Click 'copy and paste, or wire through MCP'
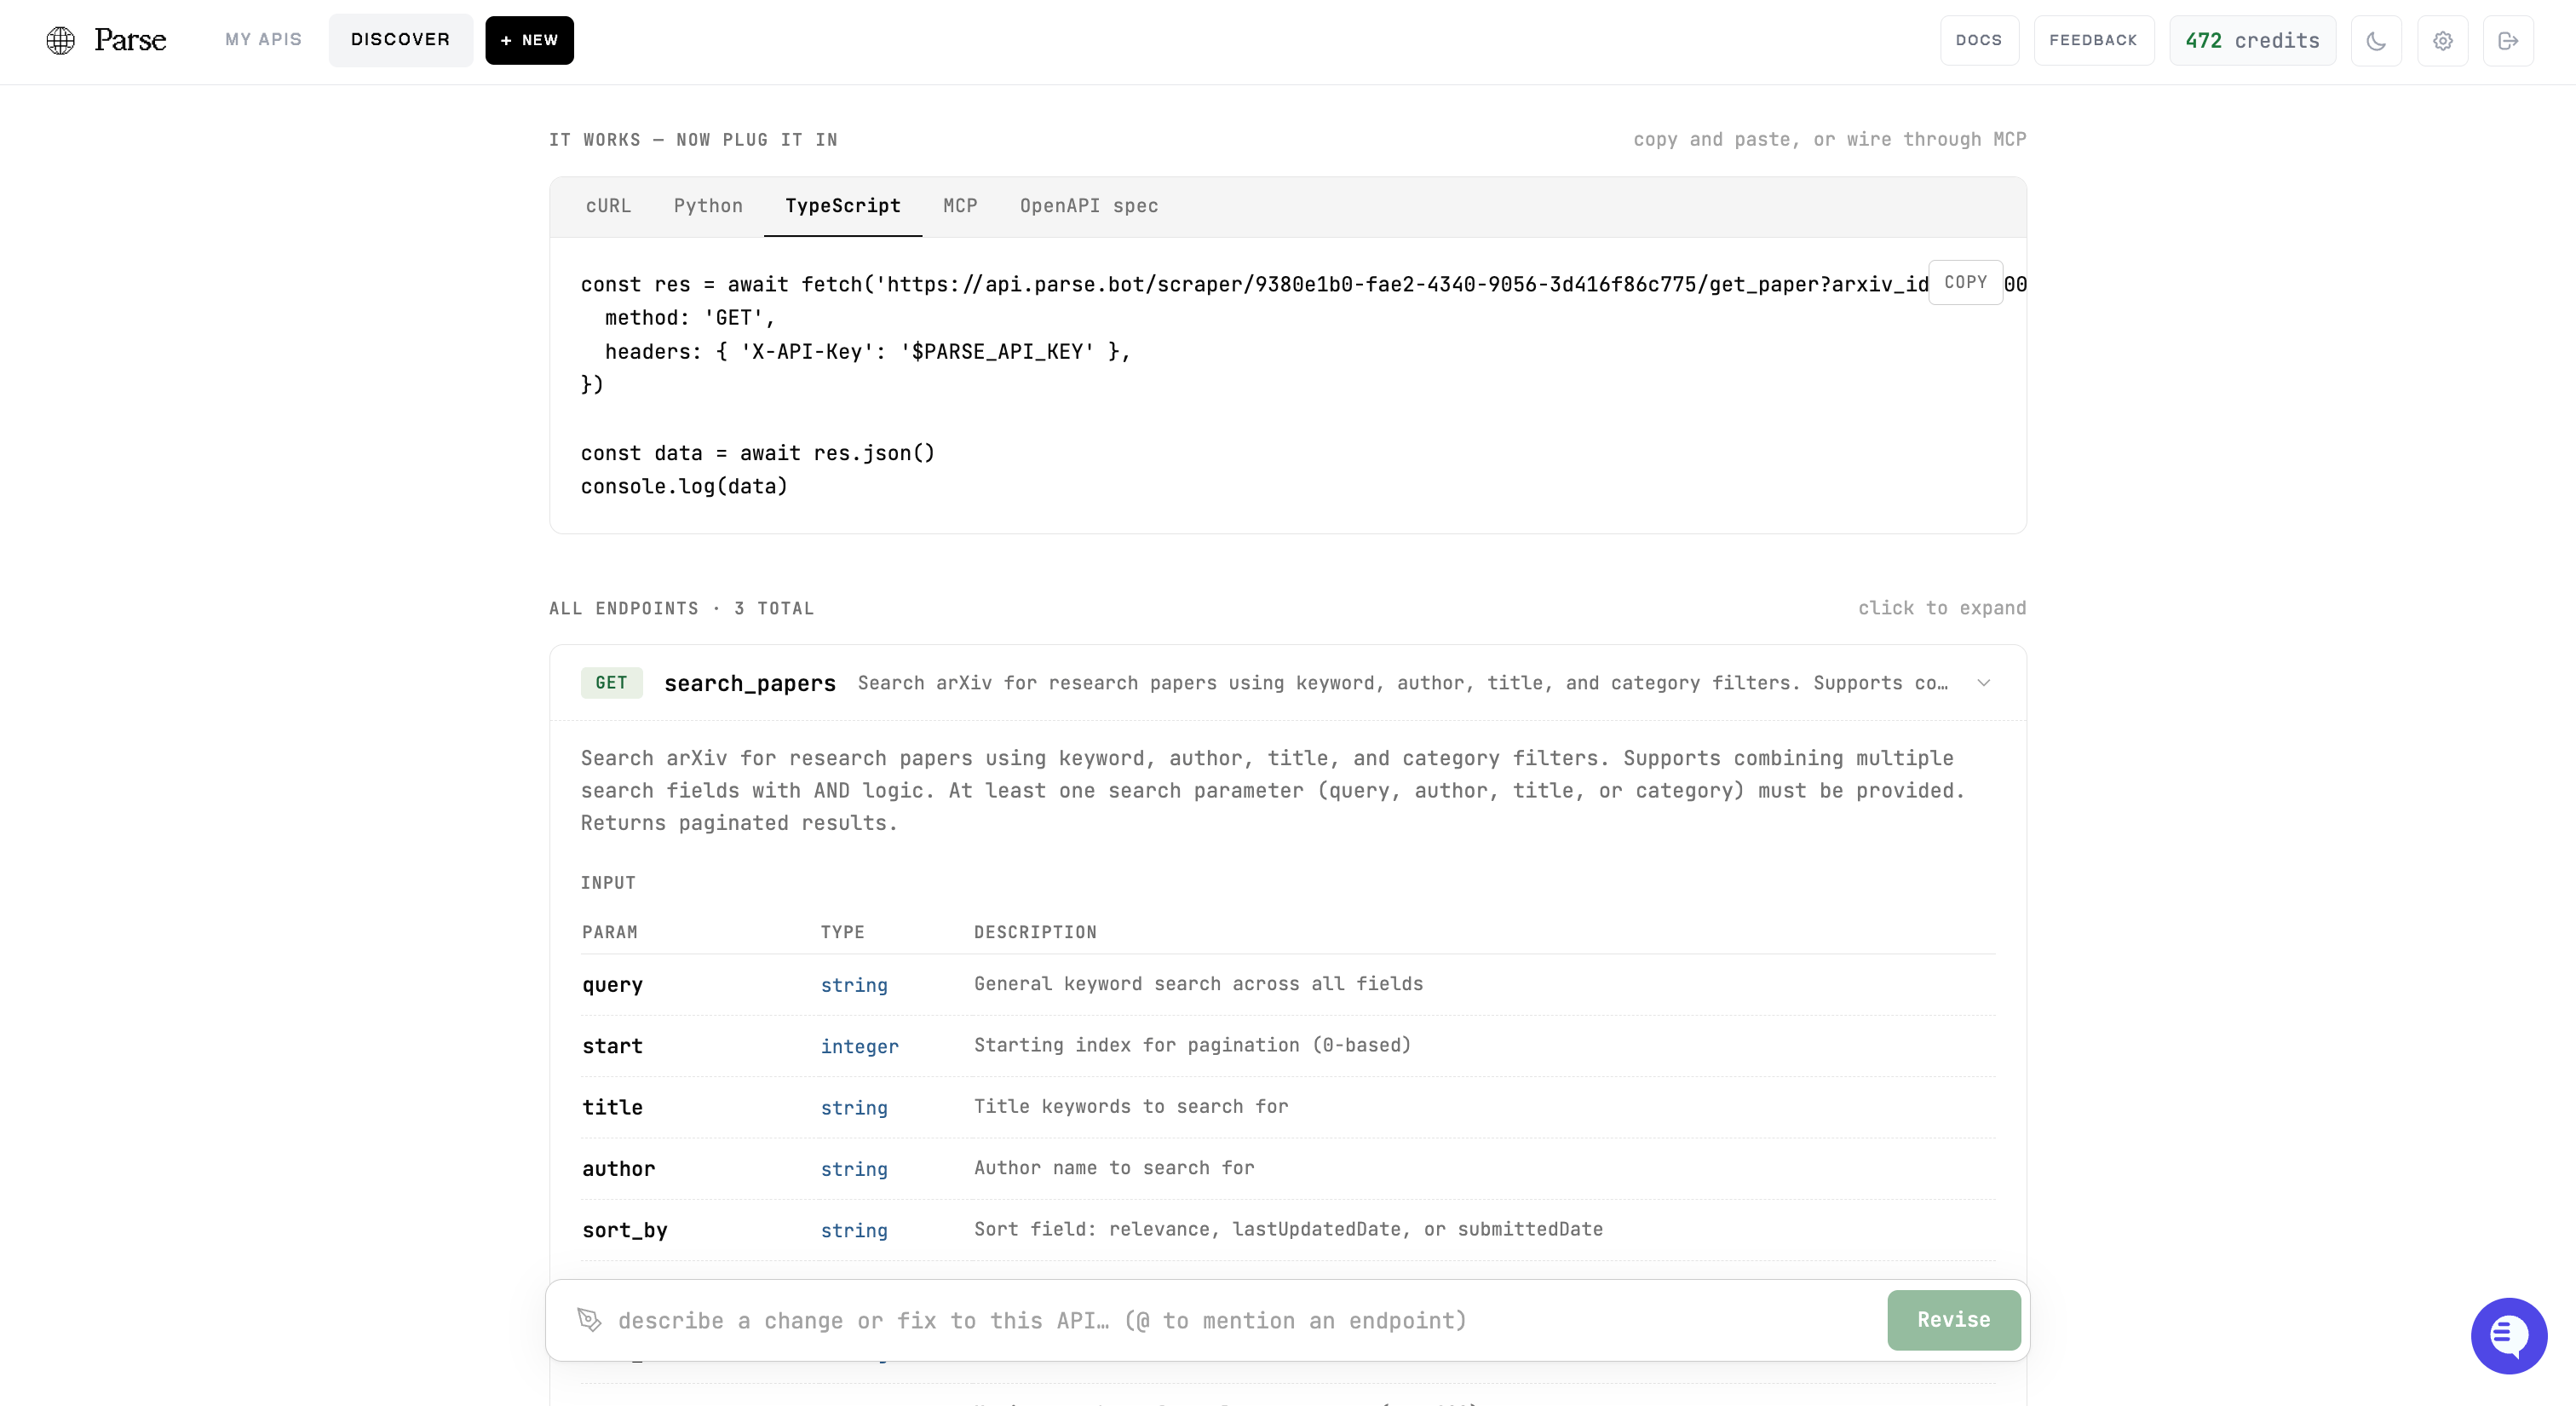This screenshot has height=1406, width=2576. [1829, 139]
